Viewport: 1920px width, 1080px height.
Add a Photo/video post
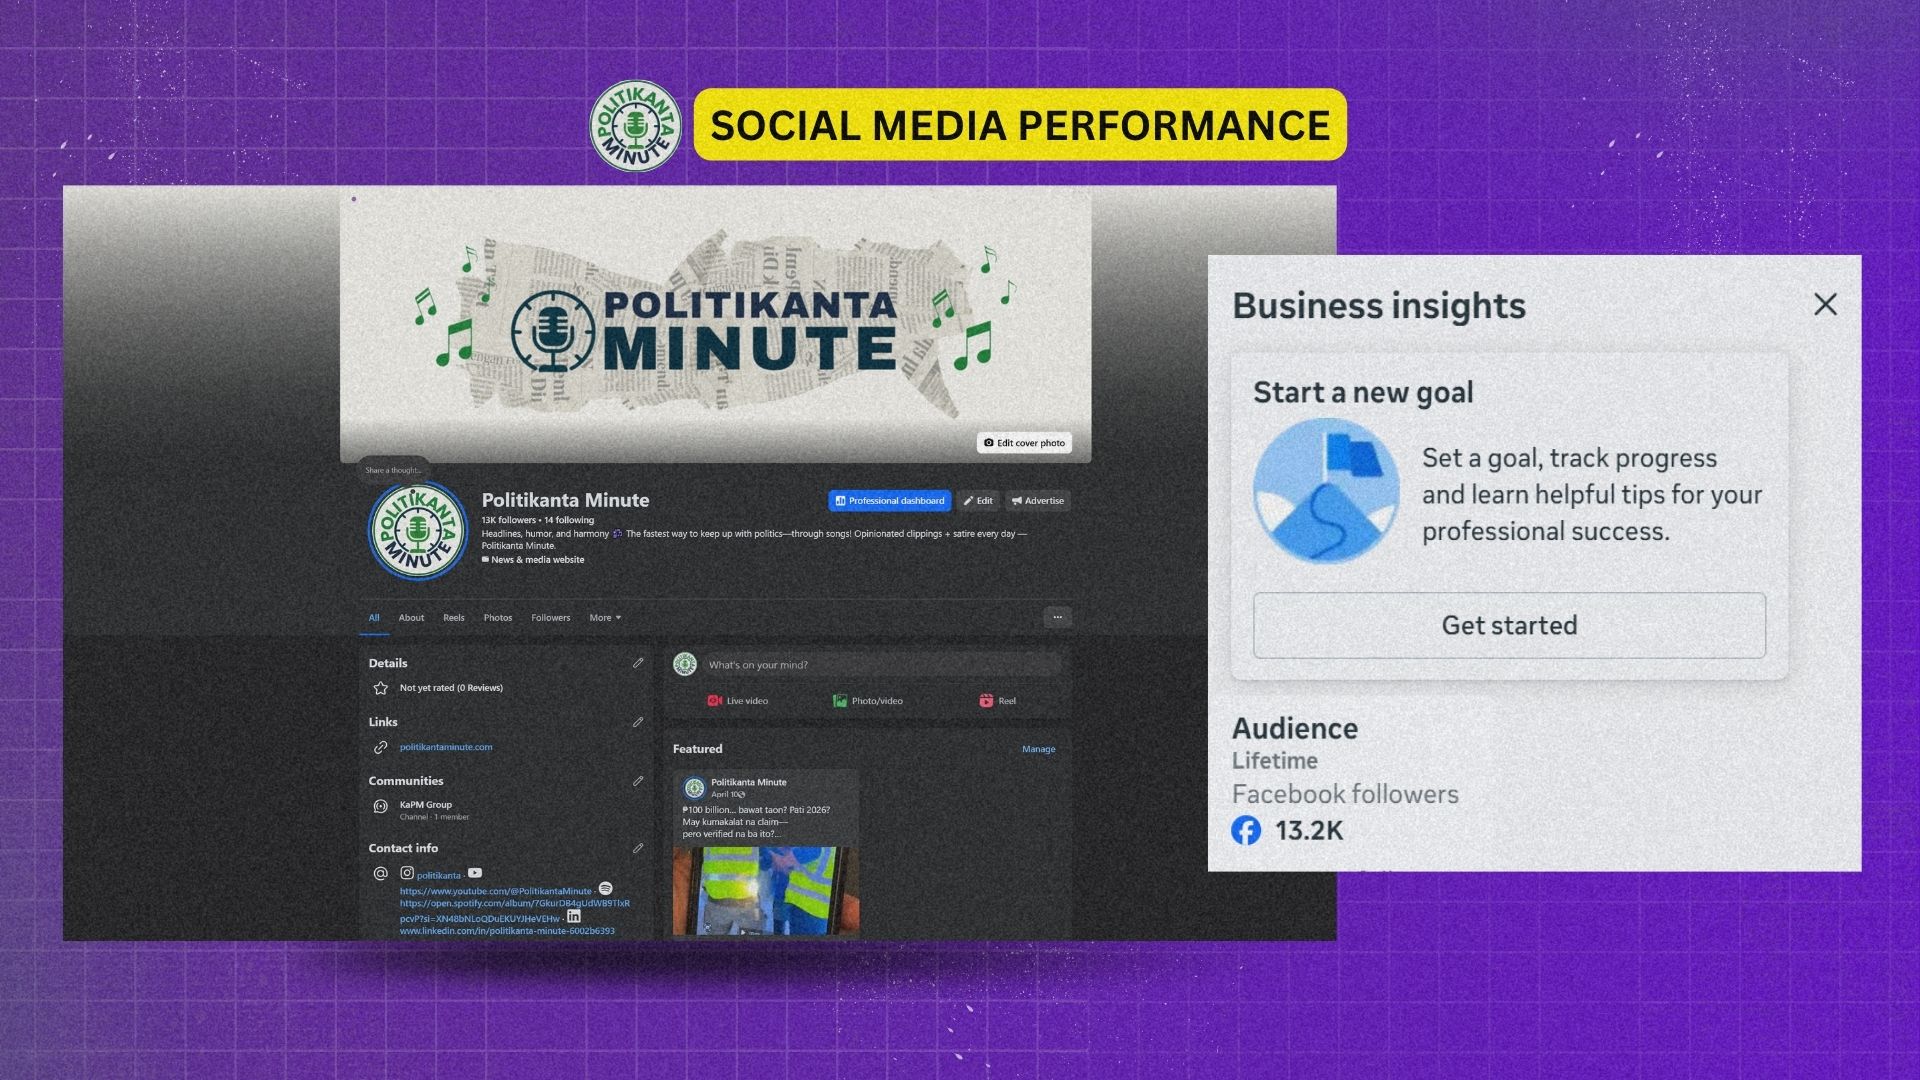tap(867, 701)
